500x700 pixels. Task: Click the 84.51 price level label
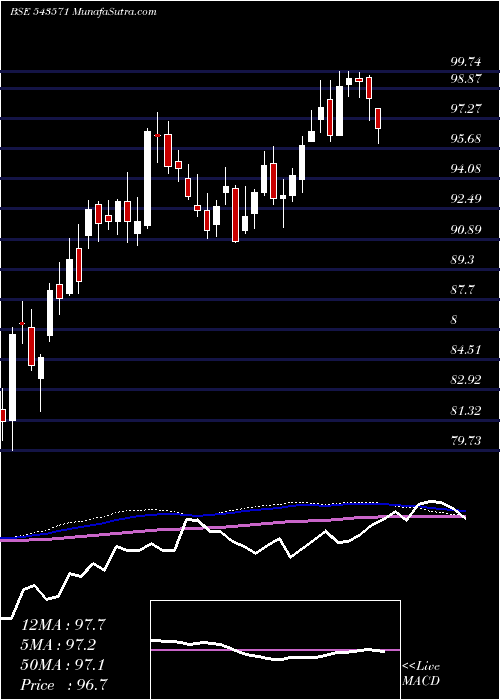pos(466,350)
